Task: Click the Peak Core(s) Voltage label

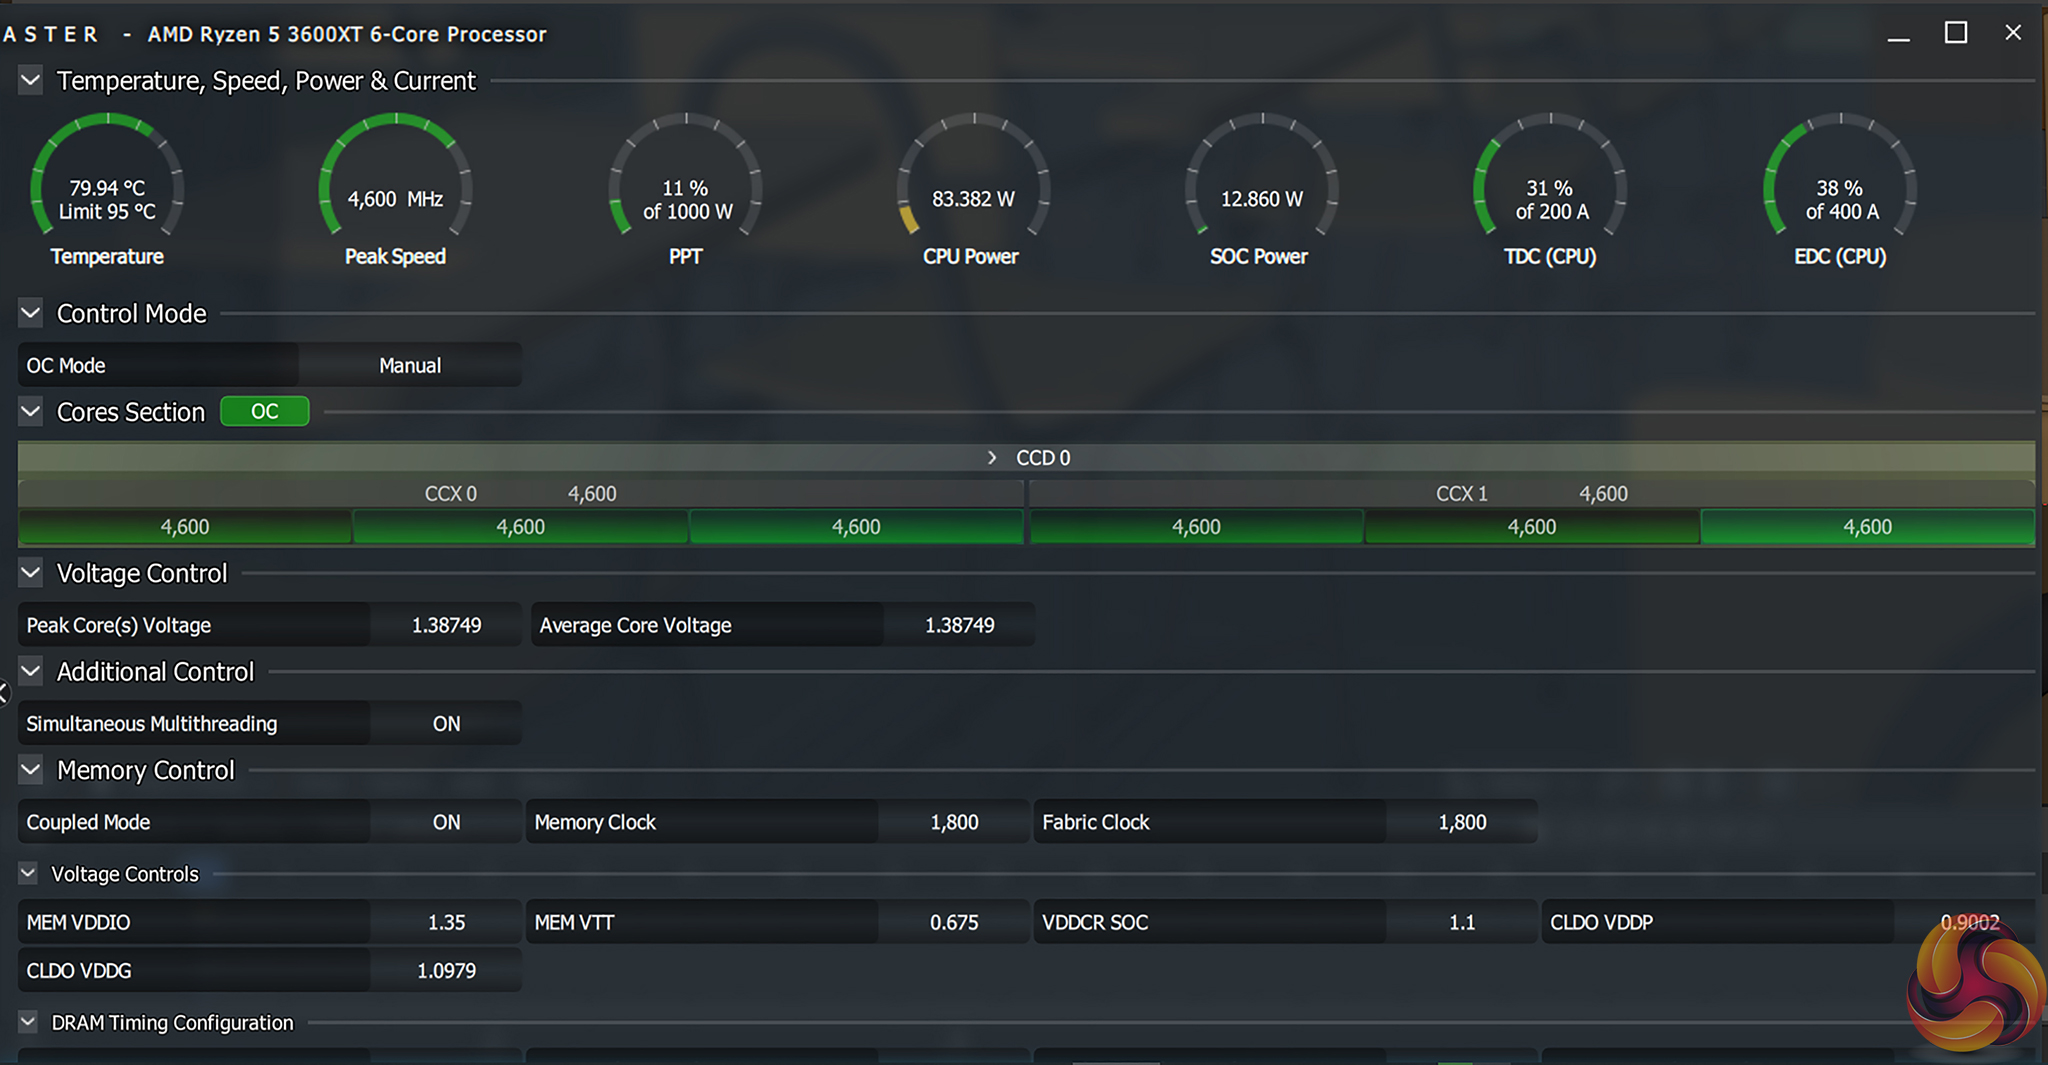Action: tap(119, 625)
